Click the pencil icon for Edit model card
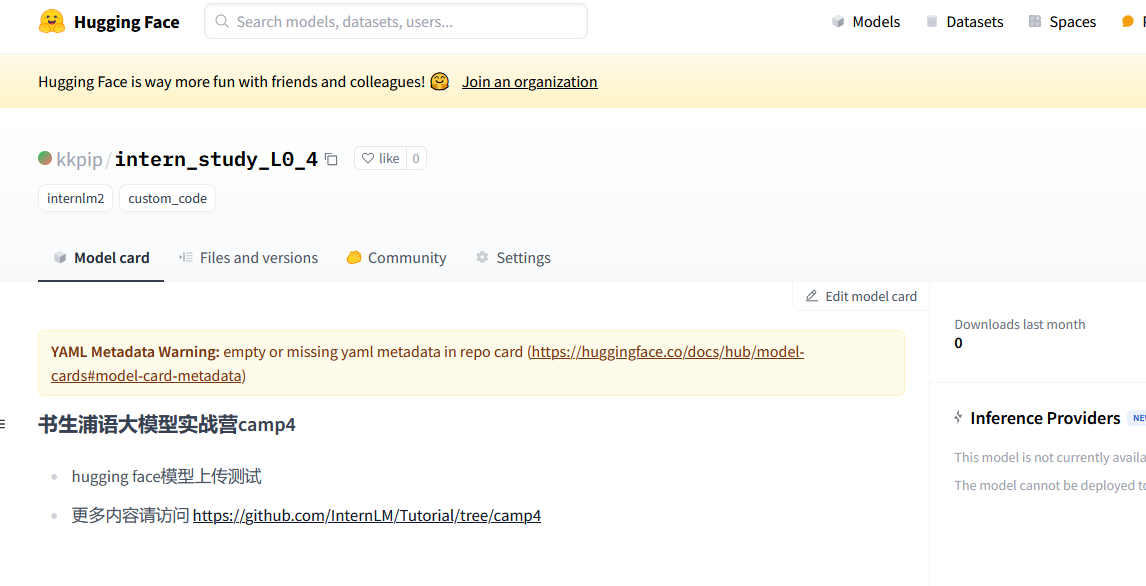Screen dimensions: 1146x586 click(x=811, y=296)
